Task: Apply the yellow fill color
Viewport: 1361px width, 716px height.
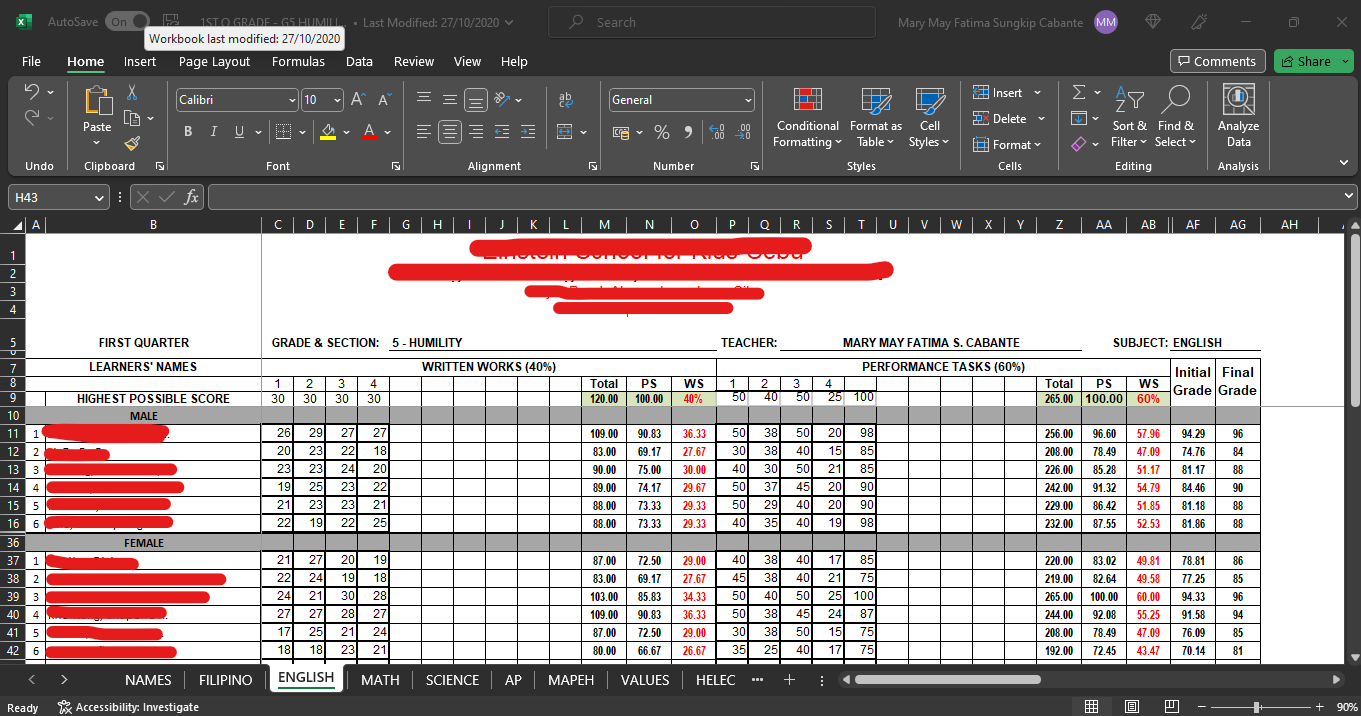Action: click(x=328, y=132)
